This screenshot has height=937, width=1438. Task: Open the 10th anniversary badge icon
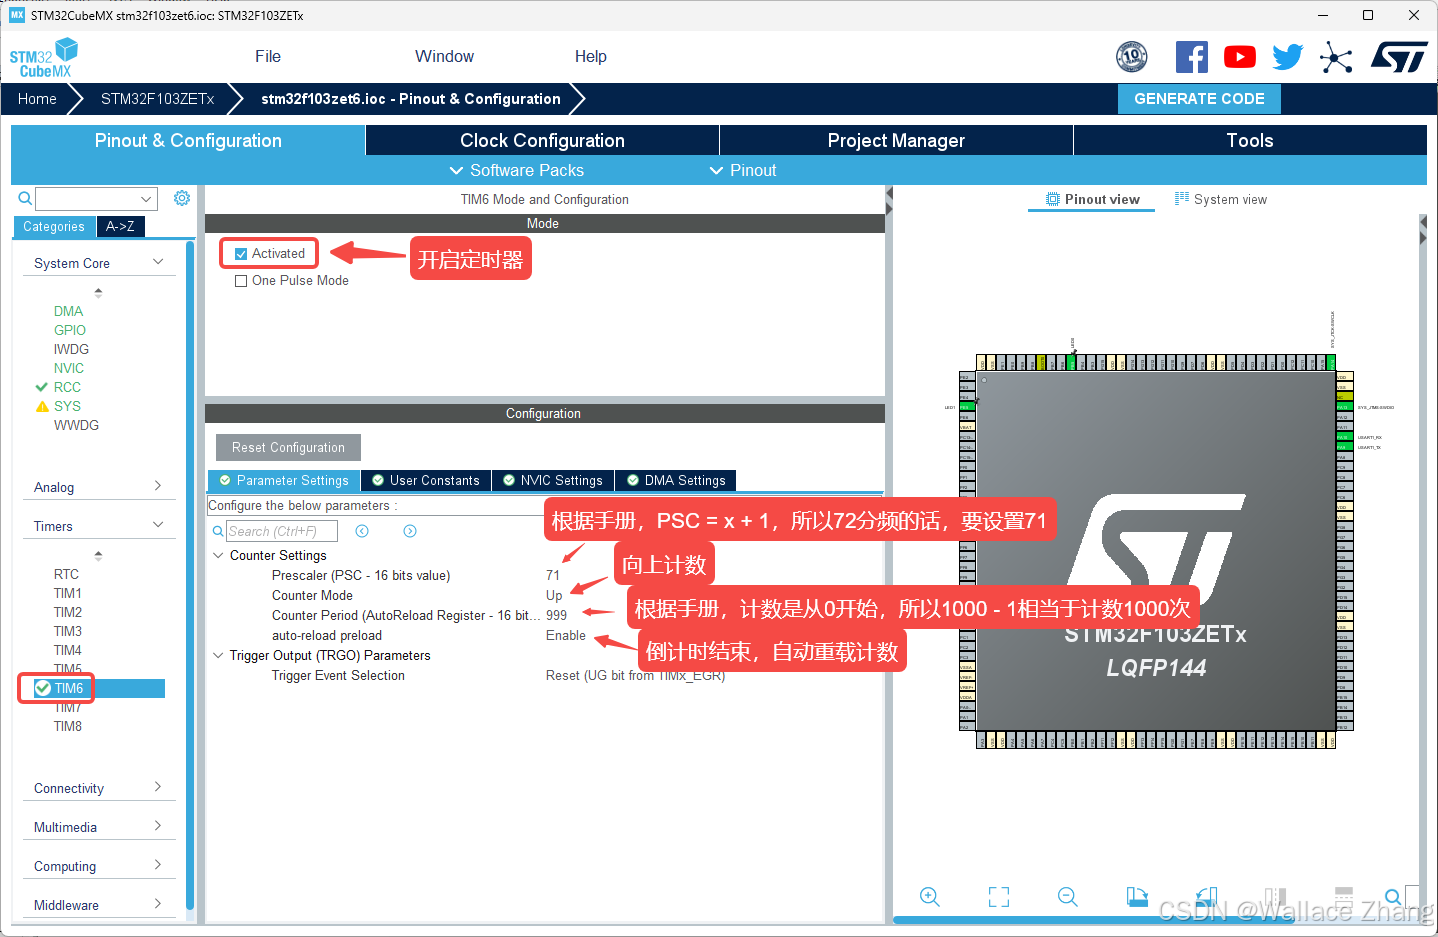coord(1131,57)
